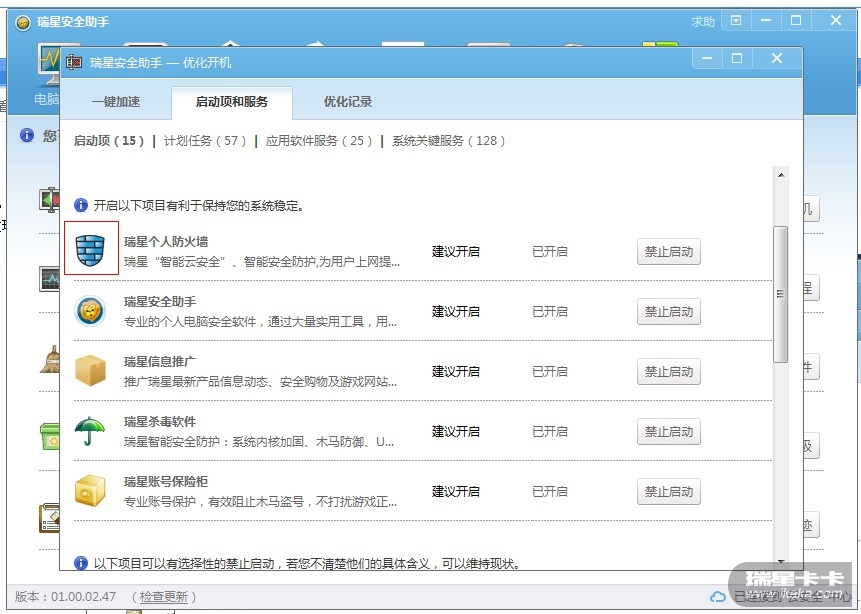The height and width of the screenshot is (614, 861).
Task: Switch to the 一键加速 tab
Action: pyautogui.click(x=116, y=102)
